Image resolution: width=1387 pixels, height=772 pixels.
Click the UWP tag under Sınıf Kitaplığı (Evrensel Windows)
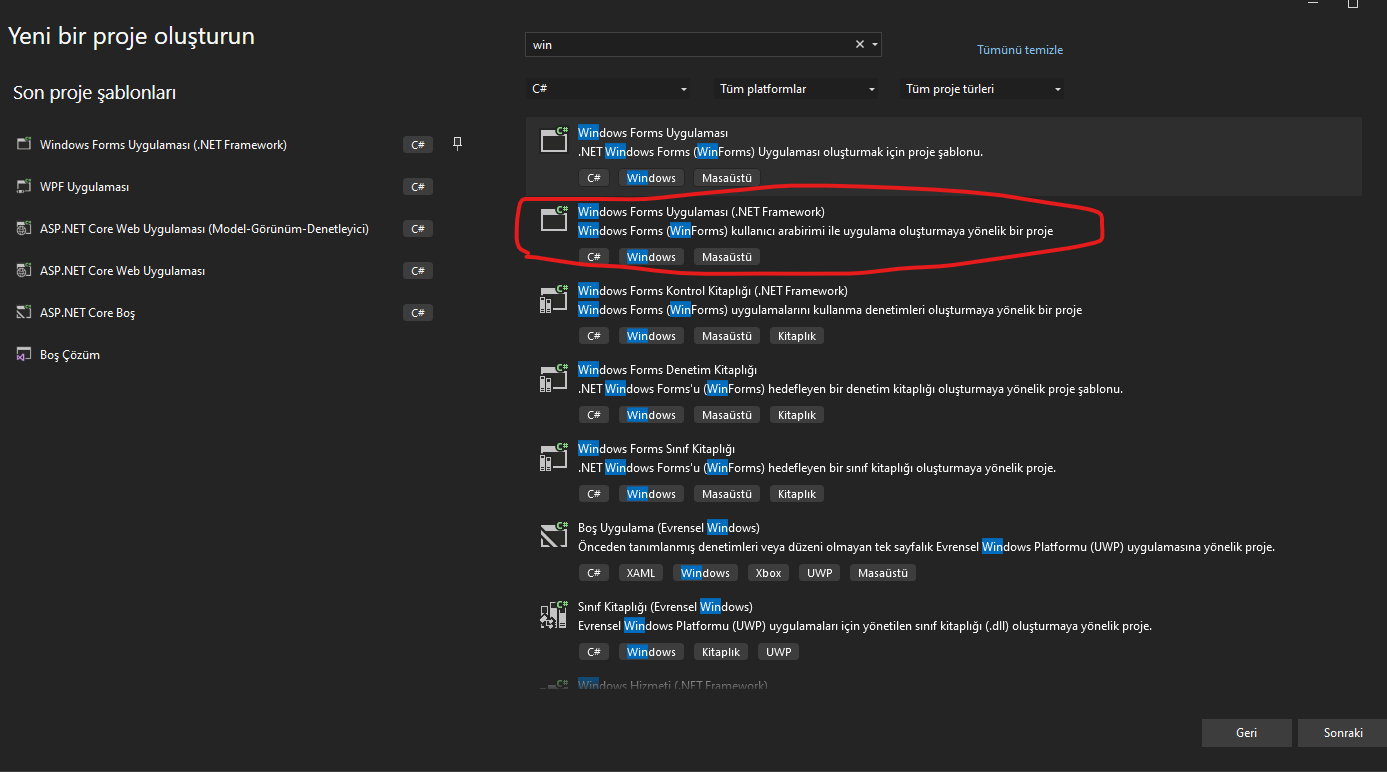778,652
